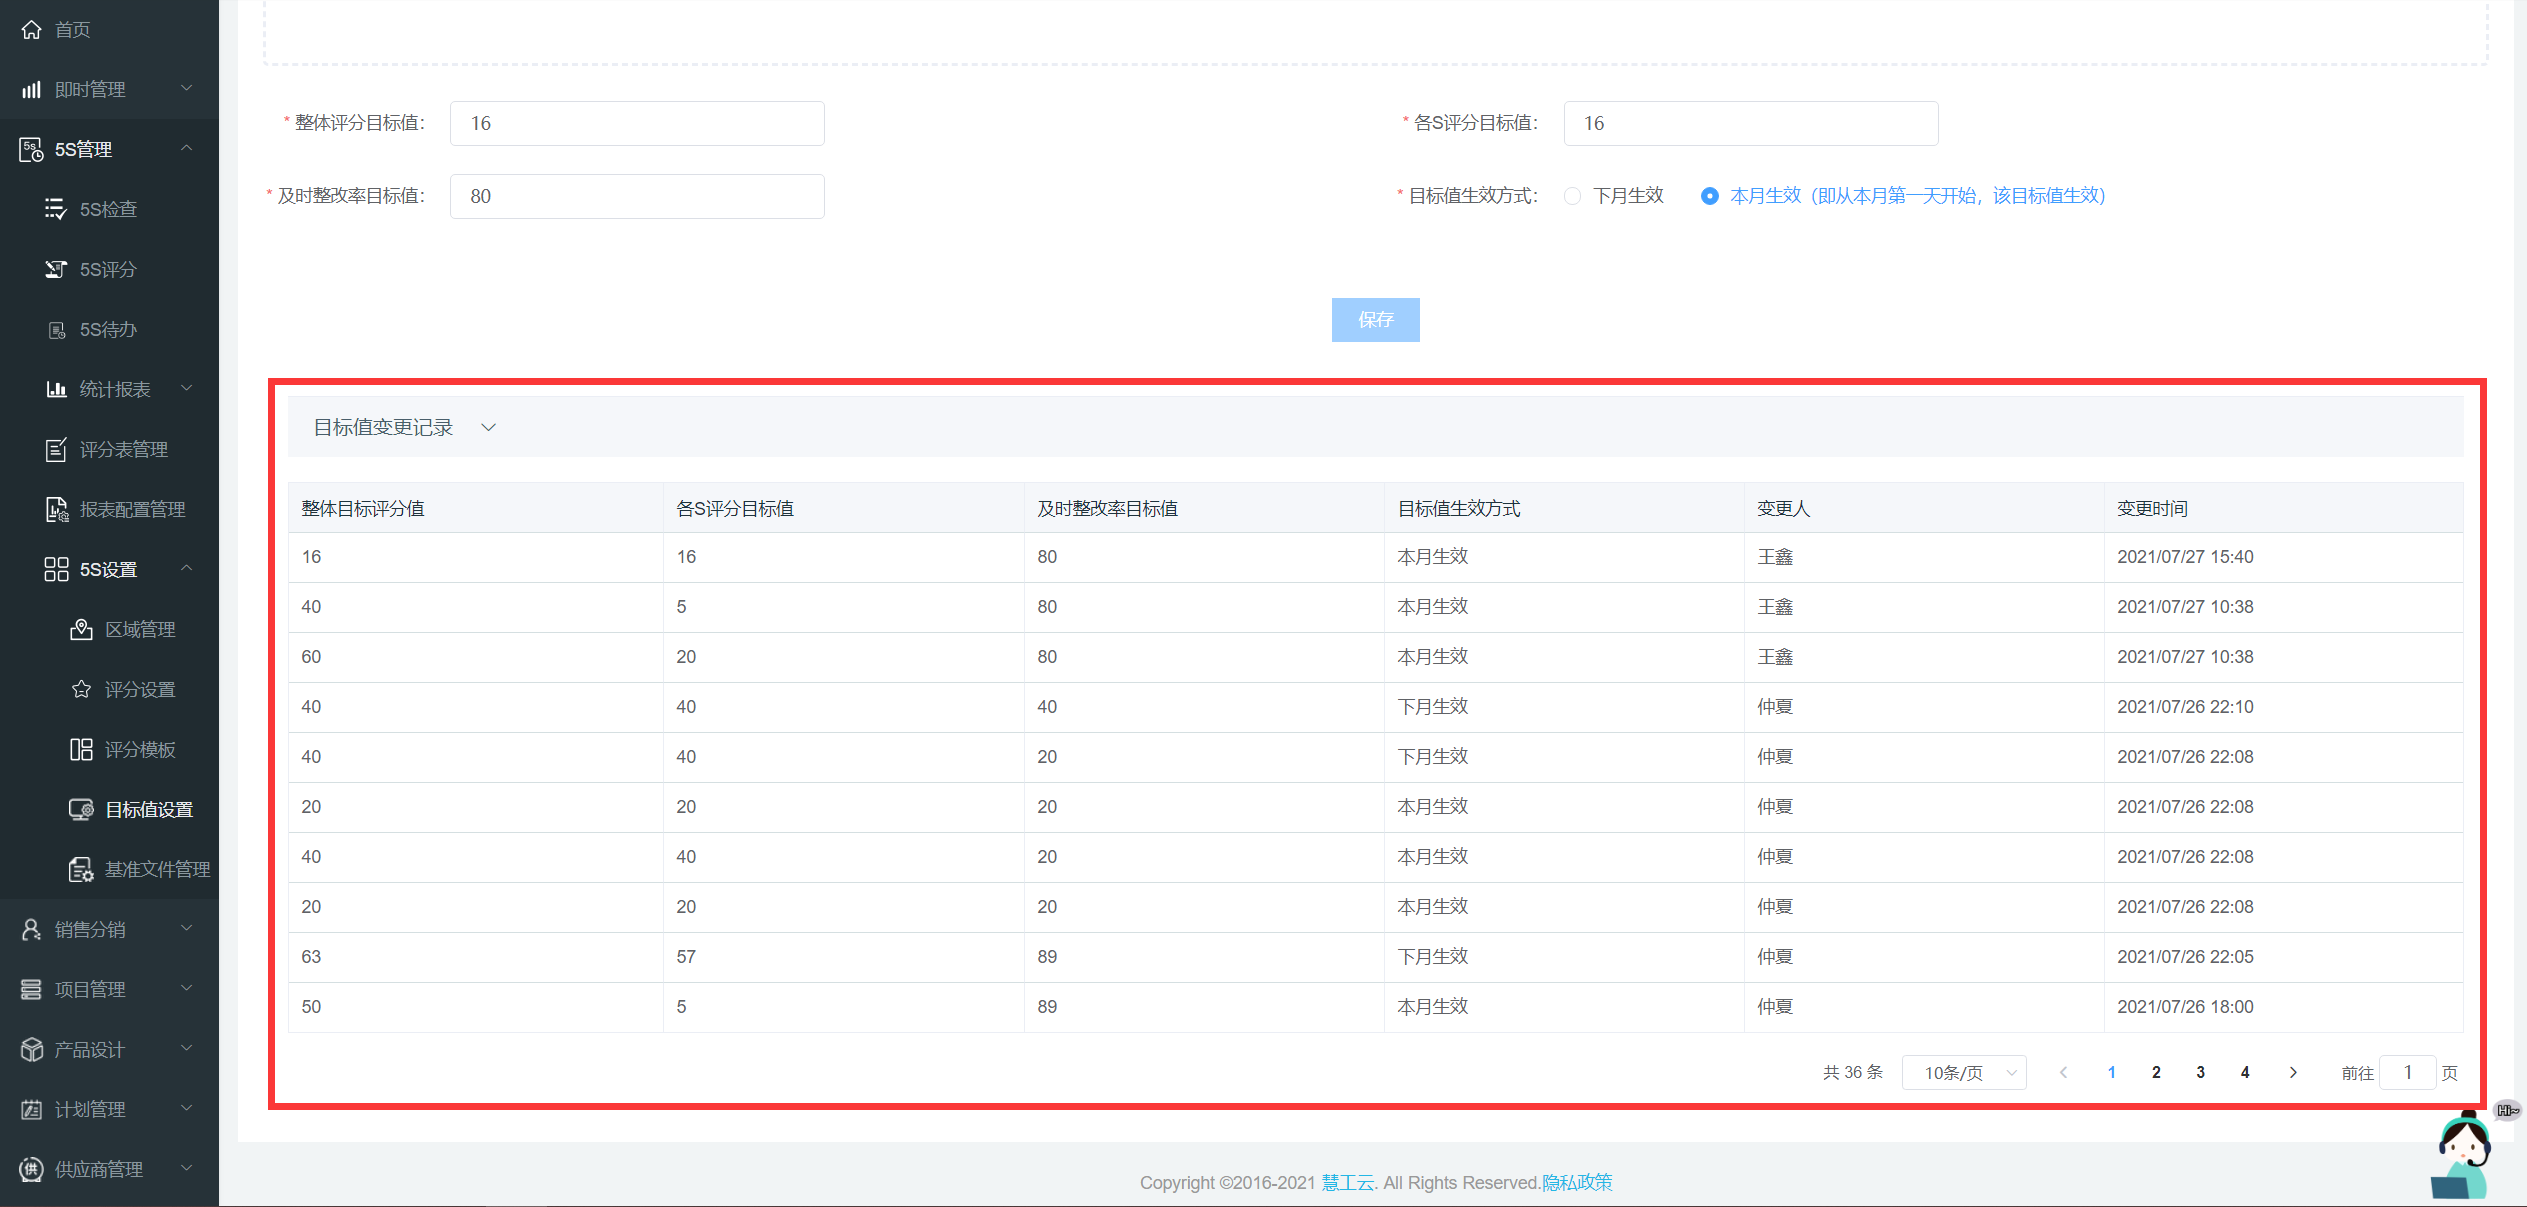The height and width of the screenshot is (1207, 2527).
Task: Select 本月生效 radio option
Action: [x=1710, y=196]
